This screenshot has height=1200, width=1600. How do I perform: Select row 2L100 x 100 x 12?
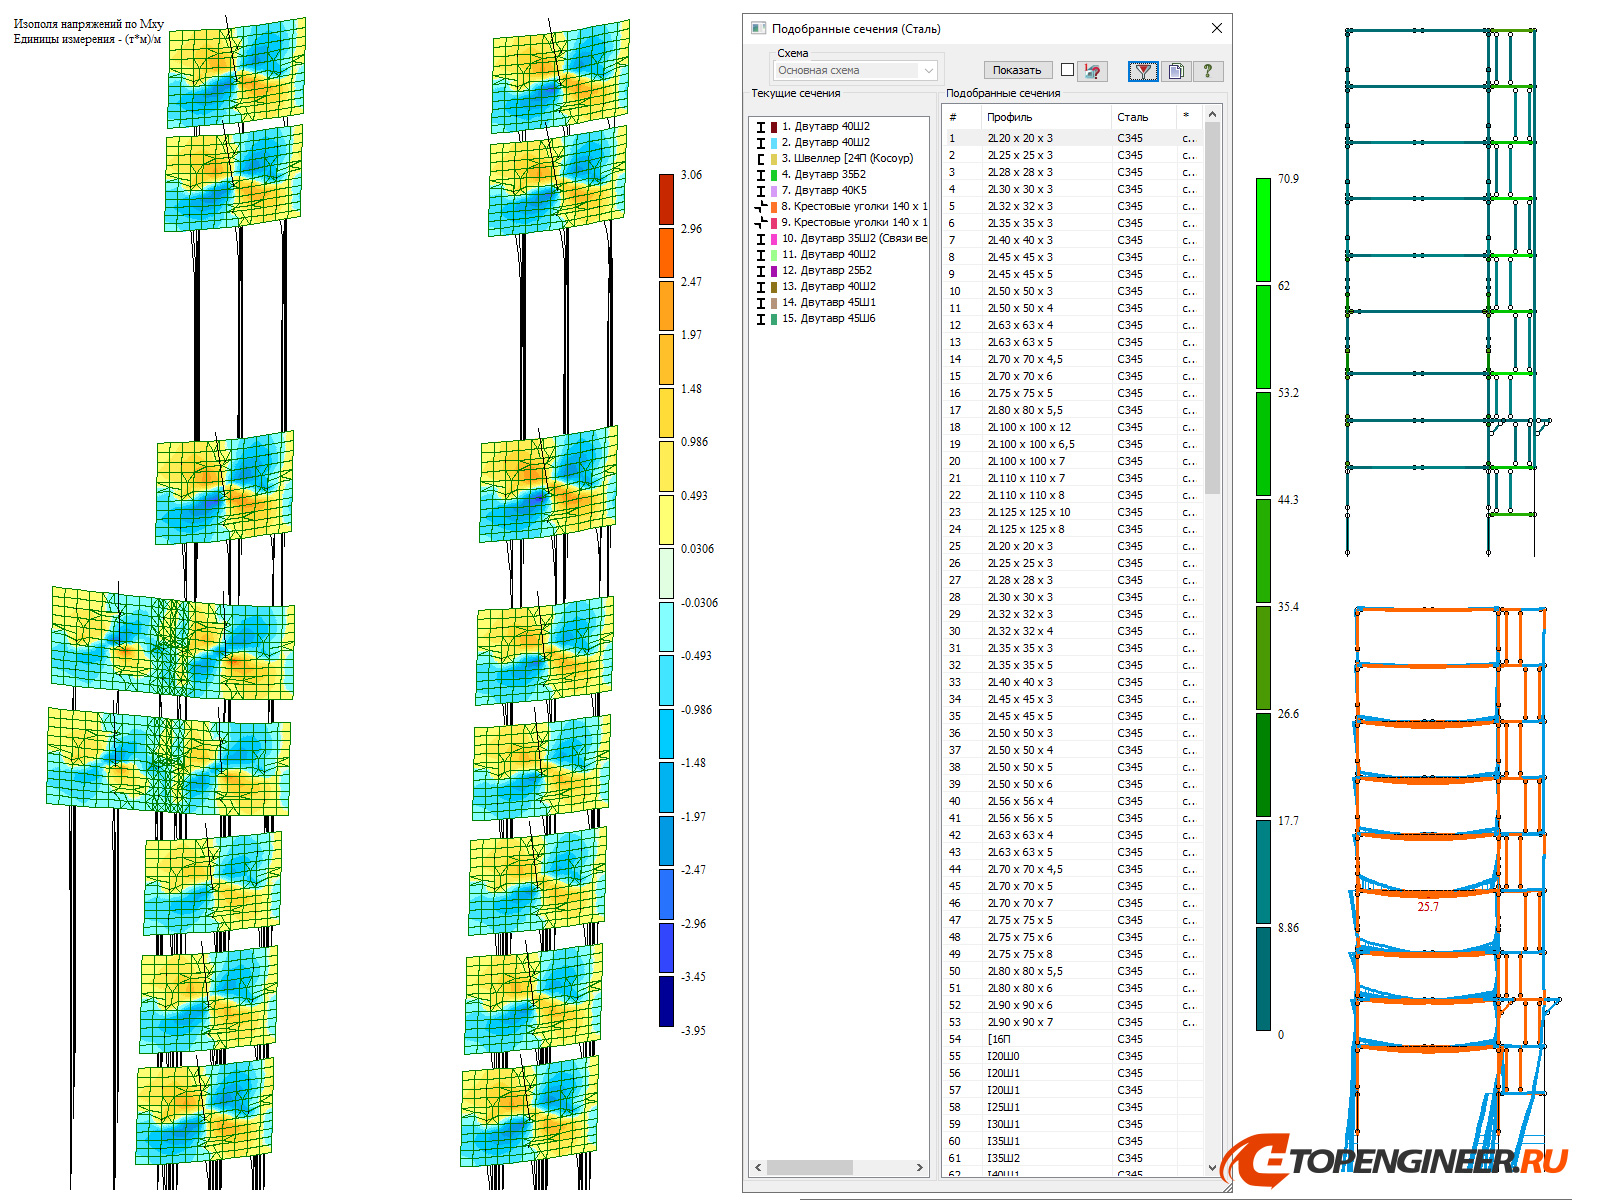1029,428
